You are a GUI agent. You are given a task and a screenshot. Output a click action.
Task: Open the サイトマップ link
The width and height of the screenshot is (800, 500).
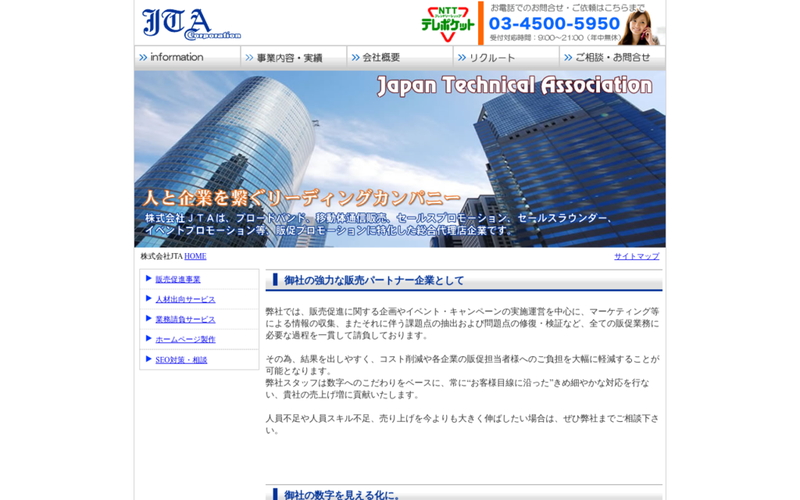pos(636,257)
